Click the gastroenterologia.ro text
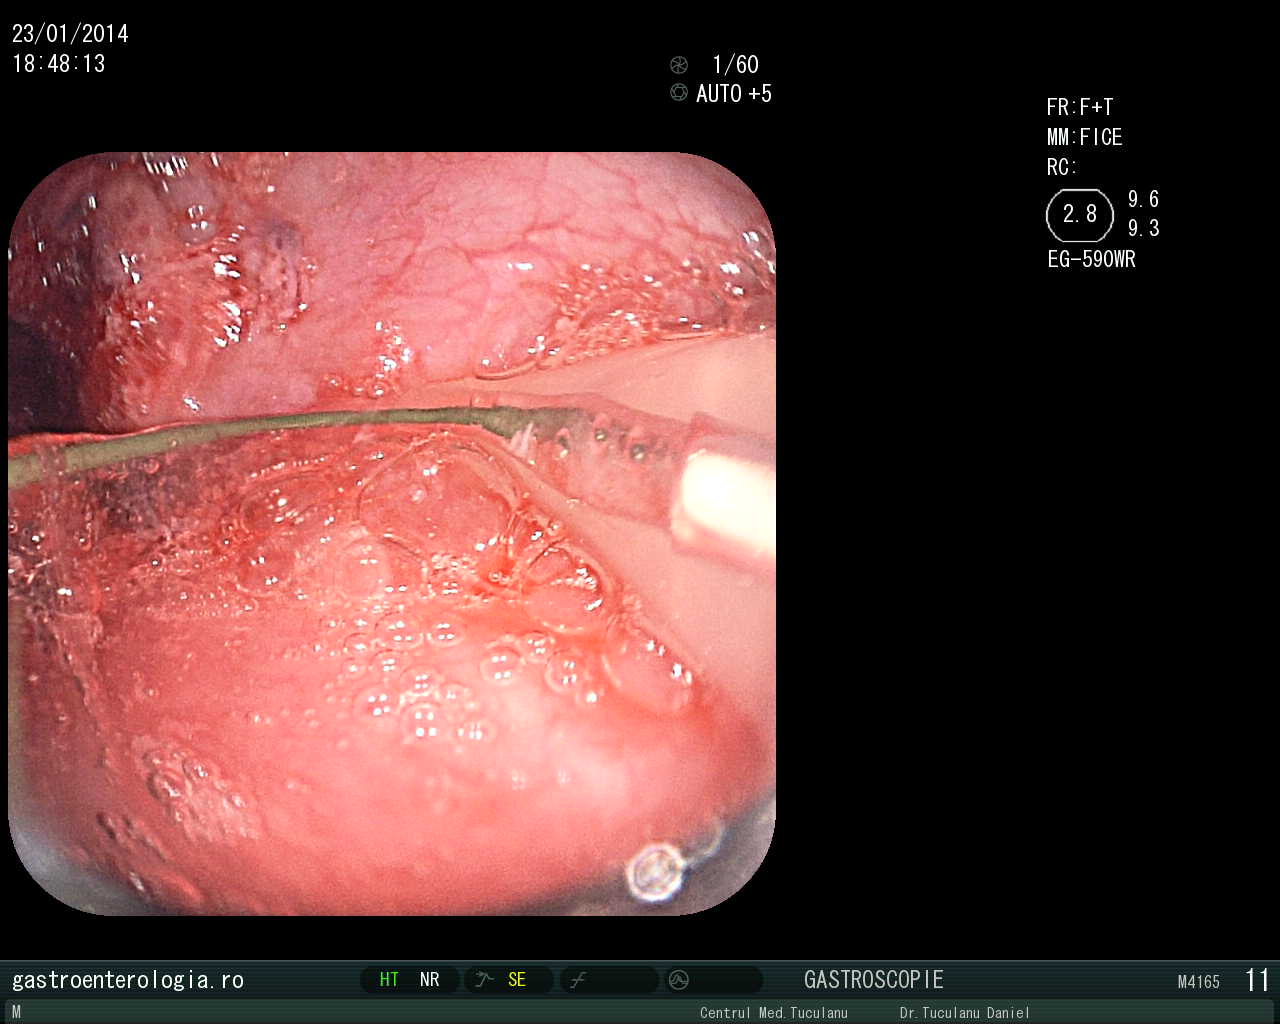Image resolution: width=1280 pixels, height=1024 pixels. point(128,980)
